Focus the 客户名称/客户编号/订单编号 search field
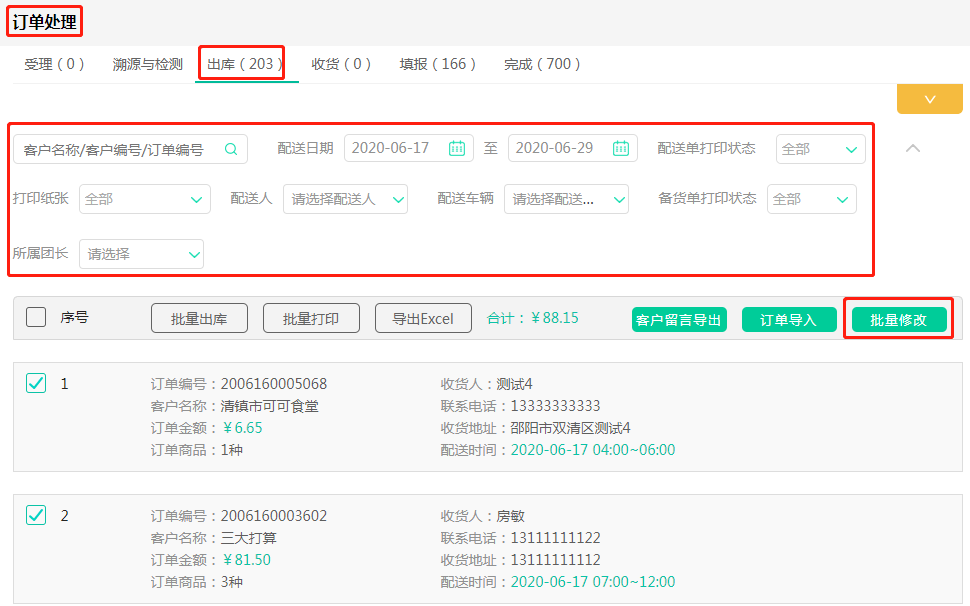Screen dimensions: 970x606 tap(115, 149)
